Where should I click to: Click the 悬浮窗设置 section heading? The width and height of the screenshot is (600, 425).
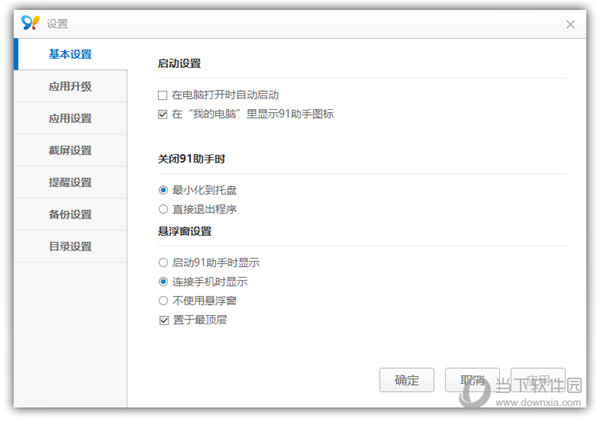pyautogui.click(x=185, y=231)
